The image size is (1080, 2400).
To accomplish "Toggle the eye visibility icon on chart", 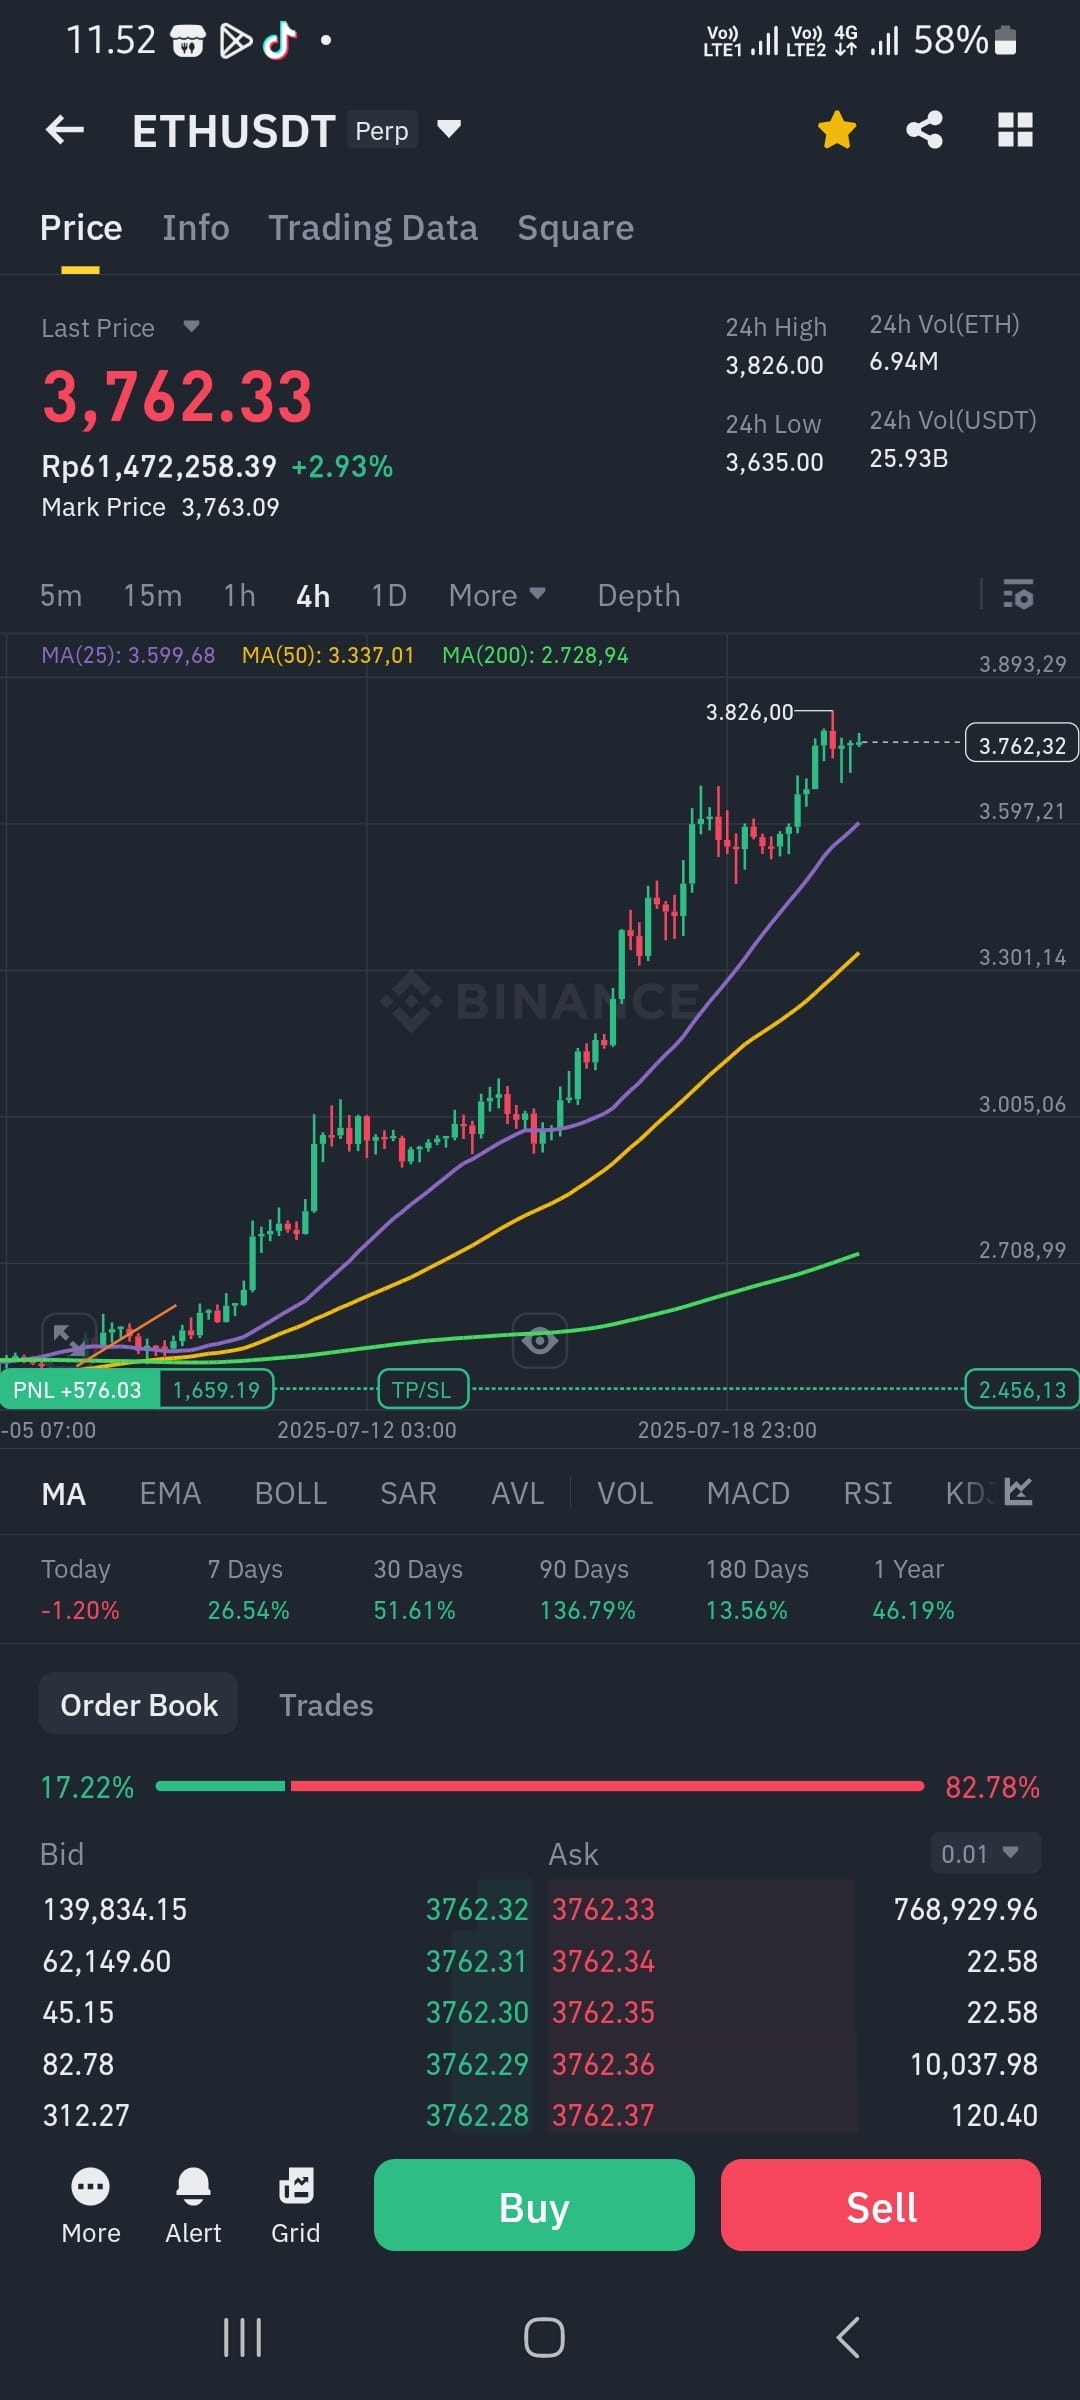I will pos(540,1340).
